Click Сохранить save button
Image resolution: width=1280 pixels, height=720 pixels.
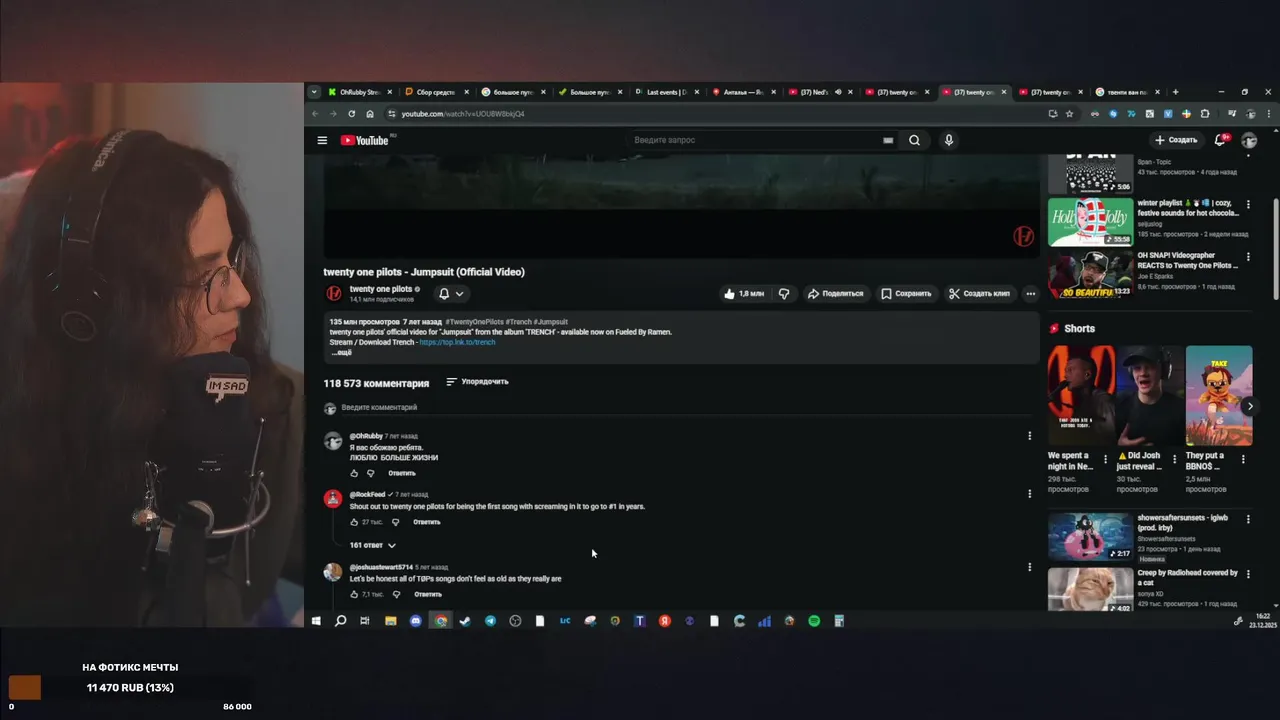[906, 293]
